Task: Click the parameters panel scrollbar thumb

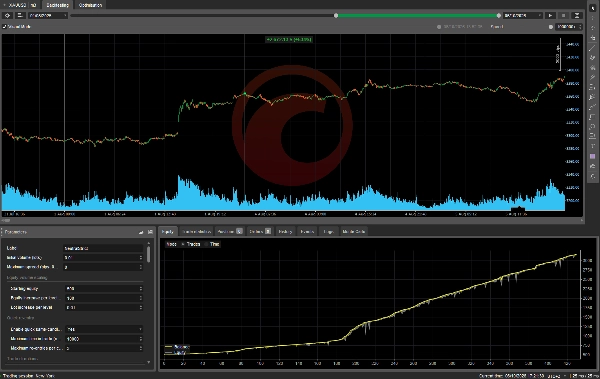Action: coord(148,254)
